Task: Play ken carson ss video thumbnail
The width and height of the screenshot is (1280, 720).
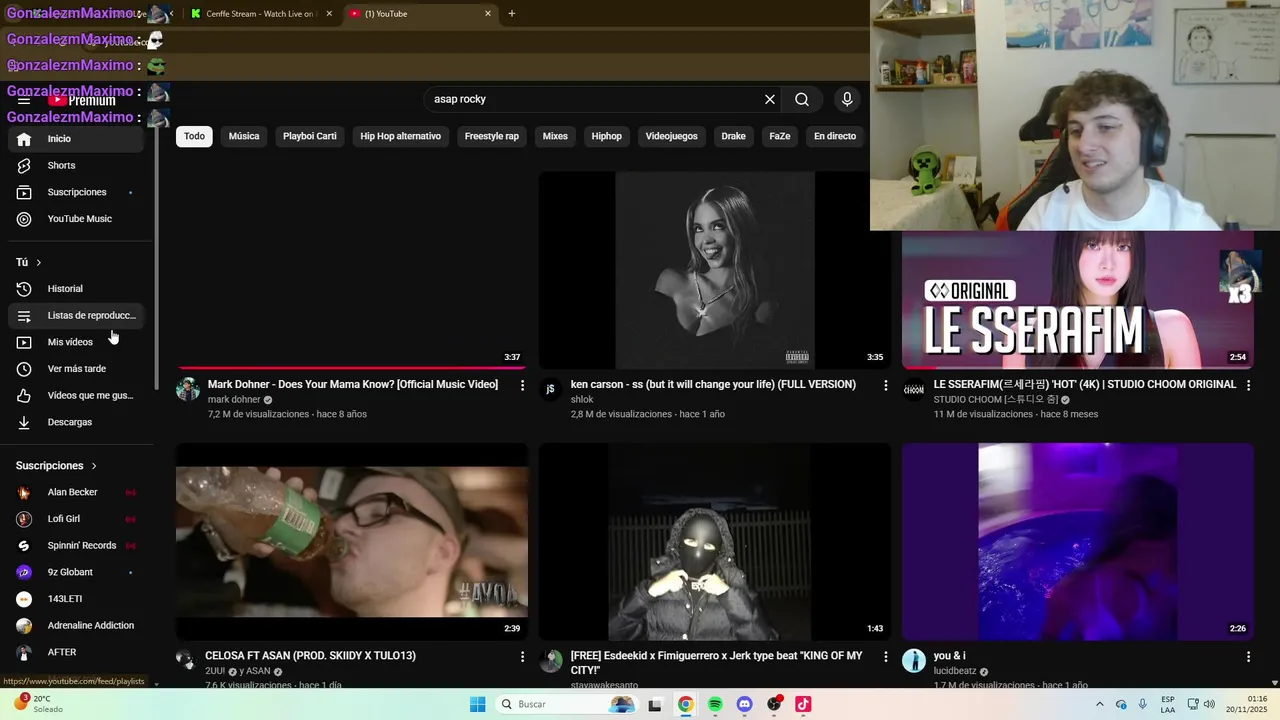Action: coord(715,270)
